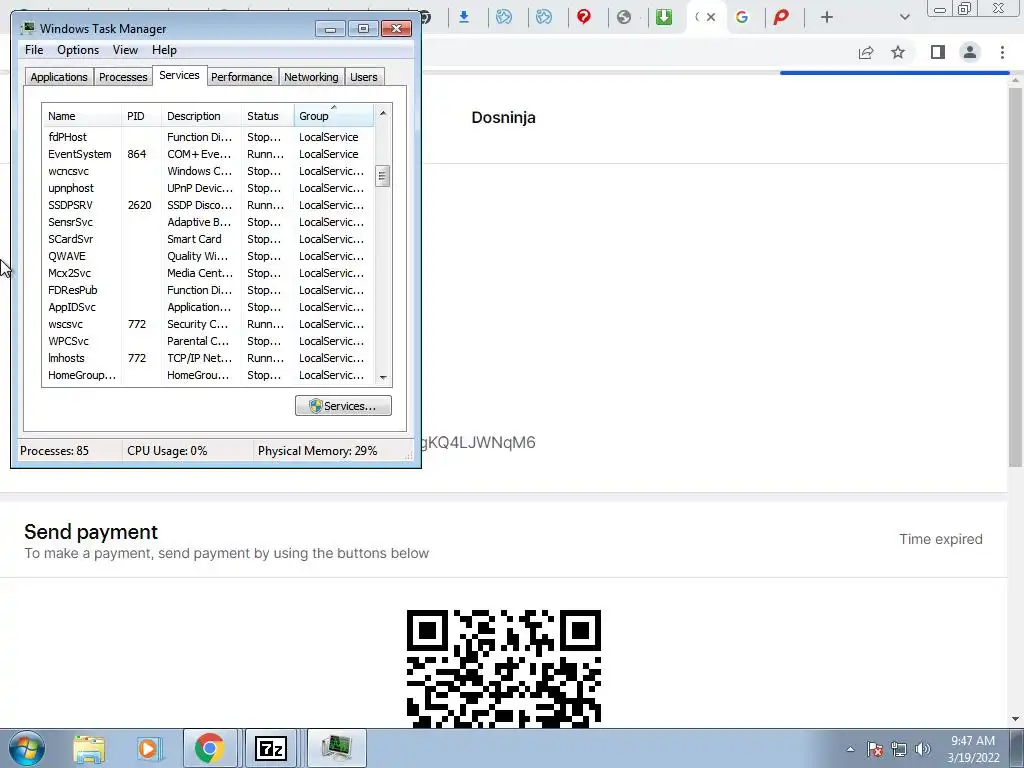Click the share this page icon
Viewport: 1024px width, 768px height.
pos(866,52)
